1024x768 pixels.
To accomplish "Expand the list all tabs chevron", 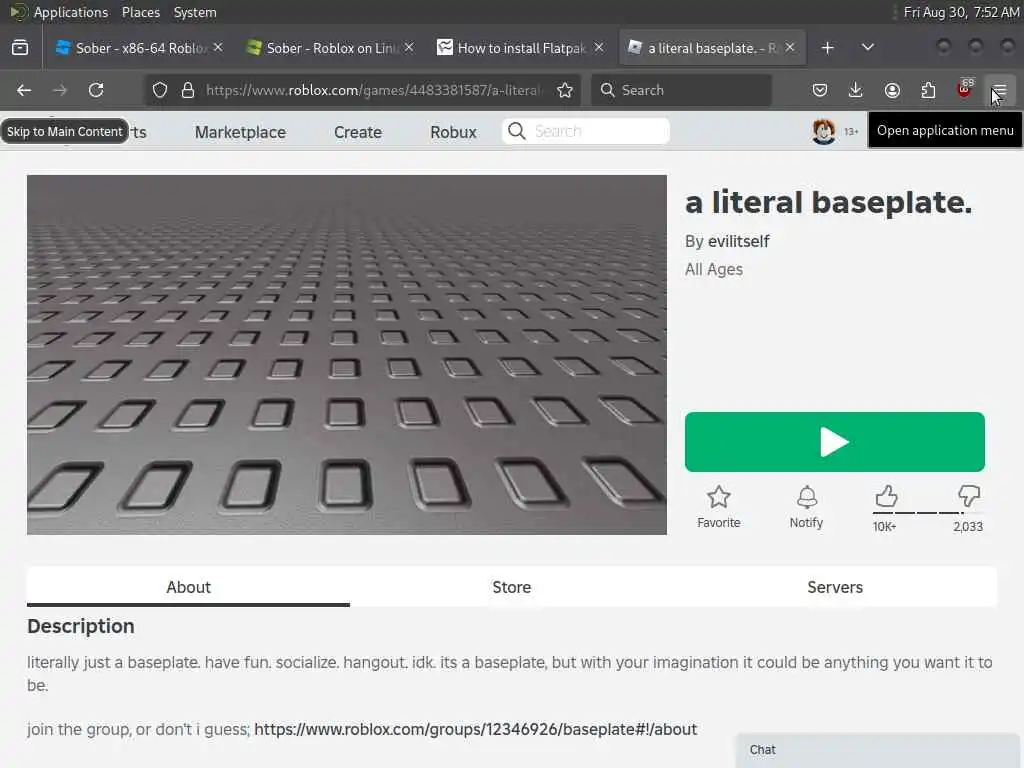I will (x=868, y=48).
